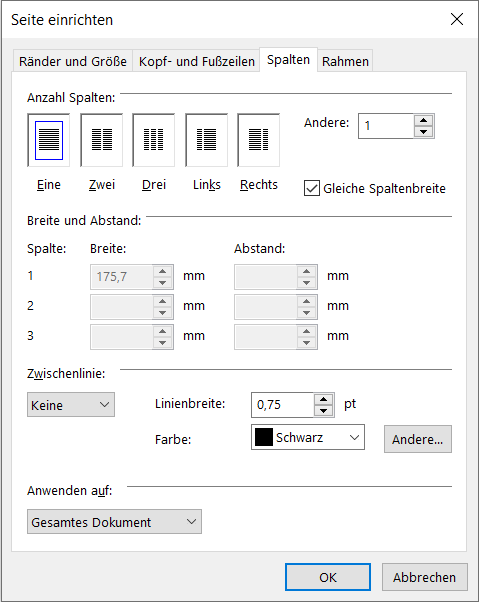Choose the two-column layout icon
The height and width of the screenshot is (602, 479).
click(x=102, y=140)
